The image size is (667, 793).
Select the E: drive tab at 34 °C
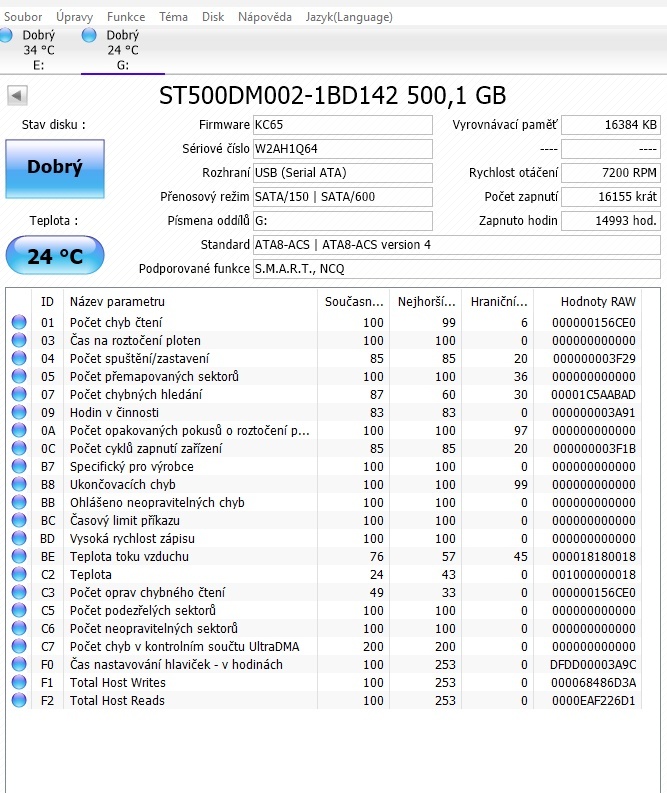tap(38, 50)
